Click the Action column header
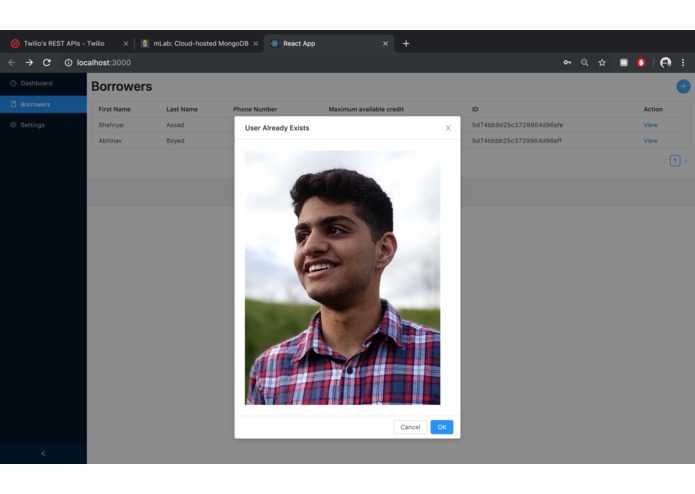Image resolution: width=695 pixels, height=494 pixels. pyautogui.click(x=653, y=109)
